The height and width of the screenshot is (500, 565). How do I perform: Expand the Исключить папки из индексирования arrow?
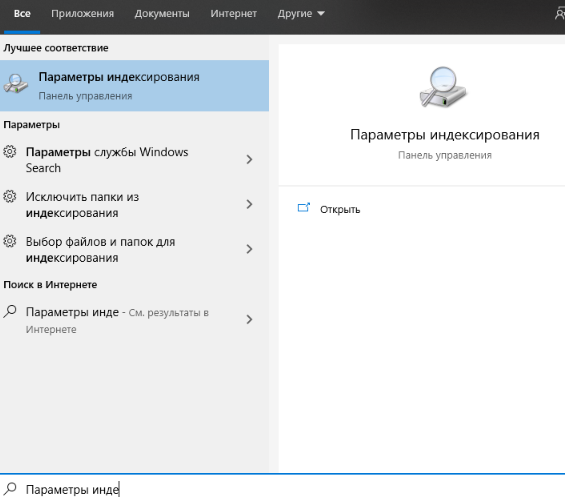pyautogui.click(x=249, y=204)
